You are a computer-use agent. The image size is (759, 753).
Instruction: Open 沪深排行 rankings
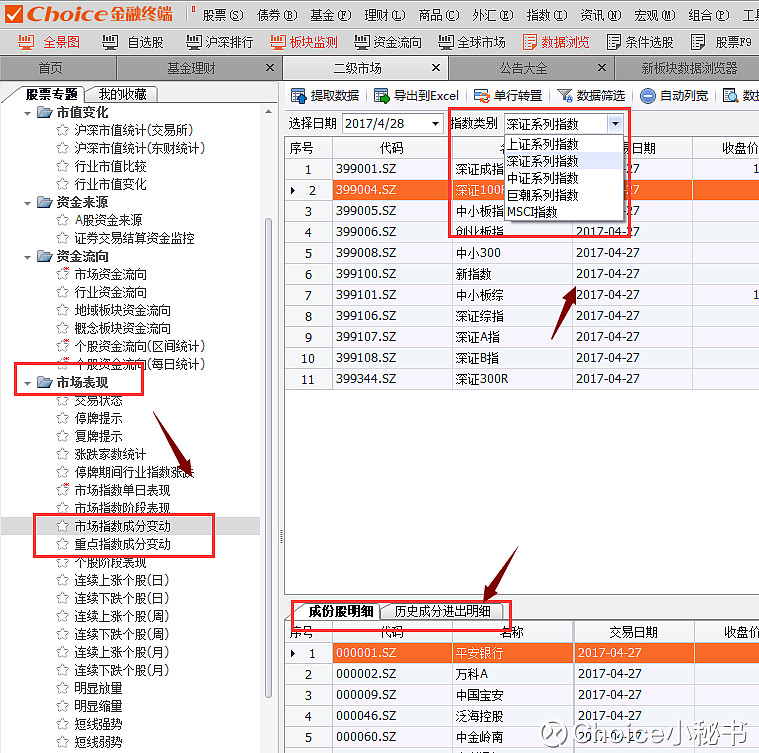tap(219, 42)
